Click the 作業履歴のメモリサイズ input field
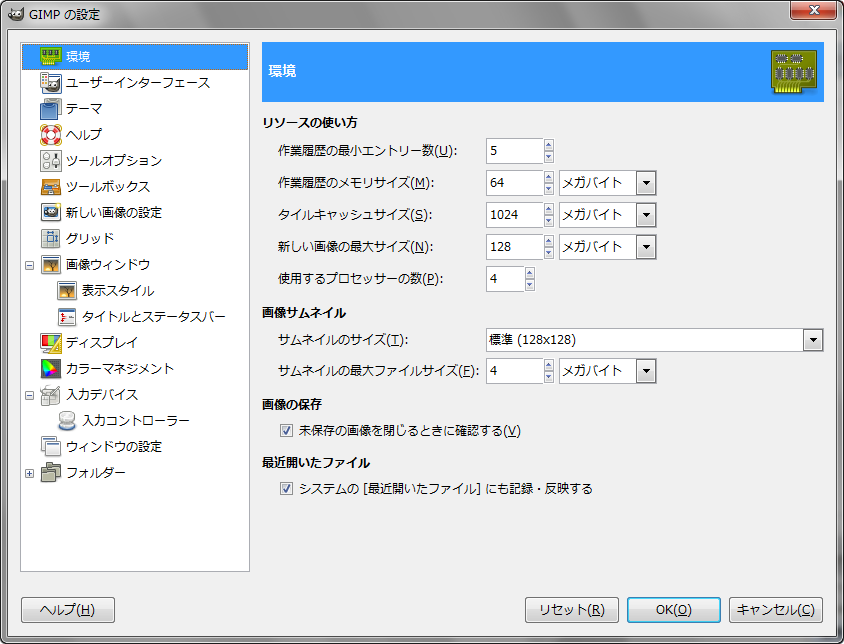The width and height of the screenshot is (844, 644). point(513,182)
